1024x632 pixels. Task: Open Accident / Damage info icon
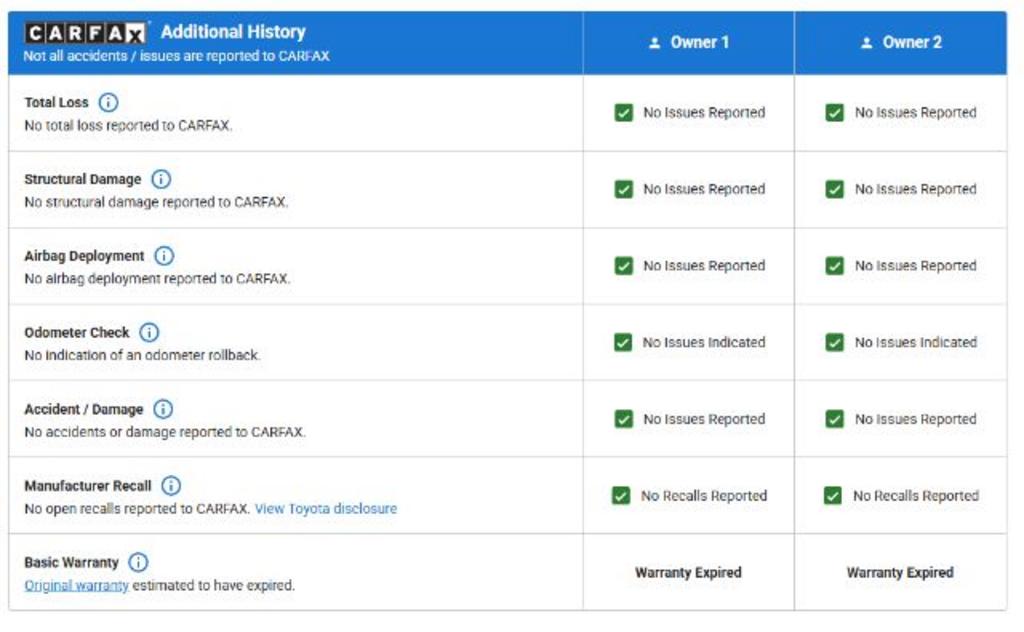pyautogui.click(x=163, y=409)
